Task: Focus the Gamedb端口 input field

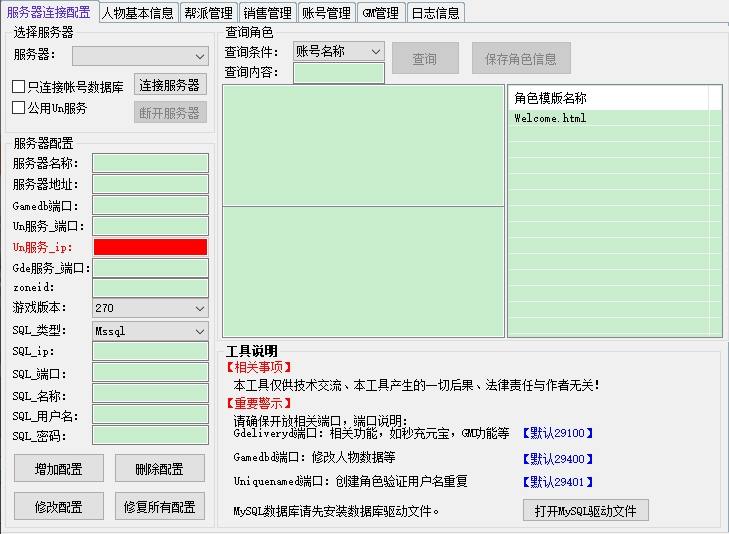Action: [150, 205]
